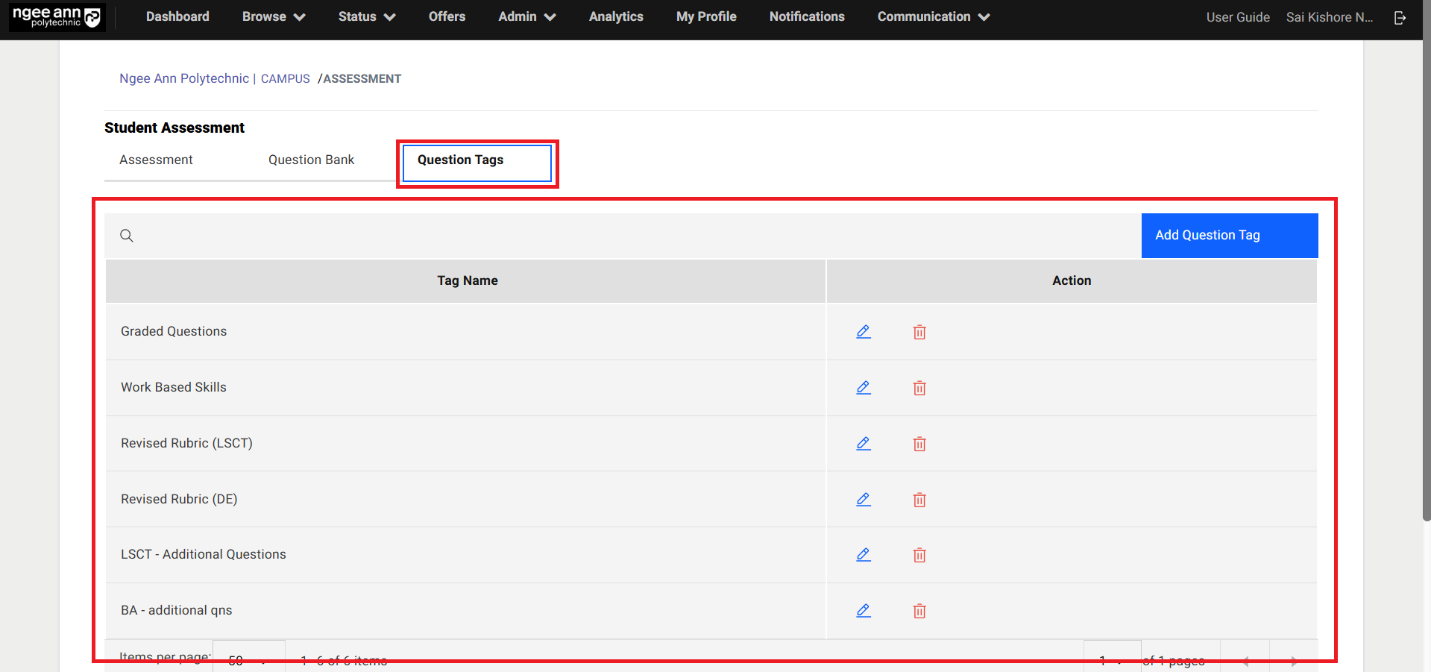Screen dimensions: 1431x672
Task: Click the logout icon in top bar
Action: click(x=1400, y=17)
